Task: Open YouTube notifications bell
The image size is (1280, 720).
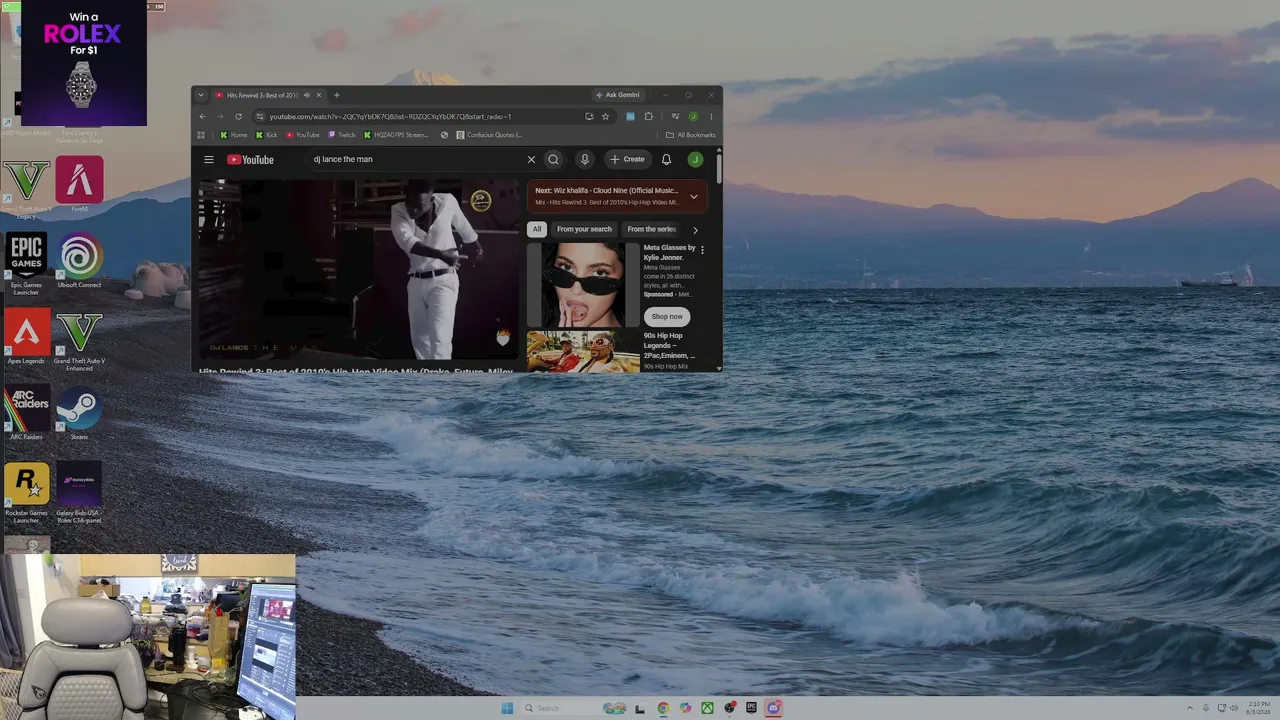Action: 666,160
